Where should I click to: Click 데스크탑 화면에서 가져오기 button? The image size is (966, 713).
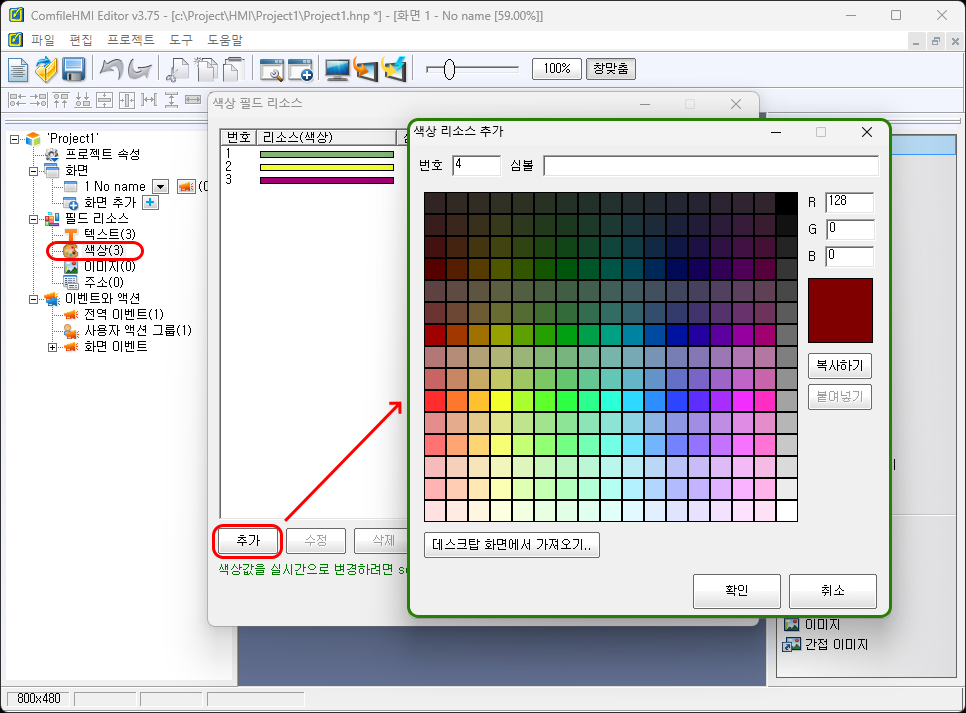(512, 545)
